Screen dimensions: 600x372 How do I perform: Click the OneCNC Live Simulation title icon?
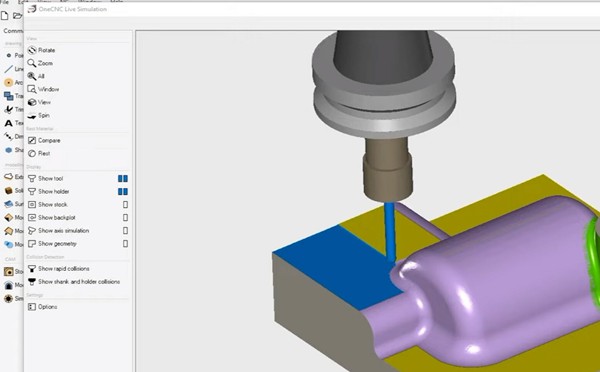[x=32, y=9]
